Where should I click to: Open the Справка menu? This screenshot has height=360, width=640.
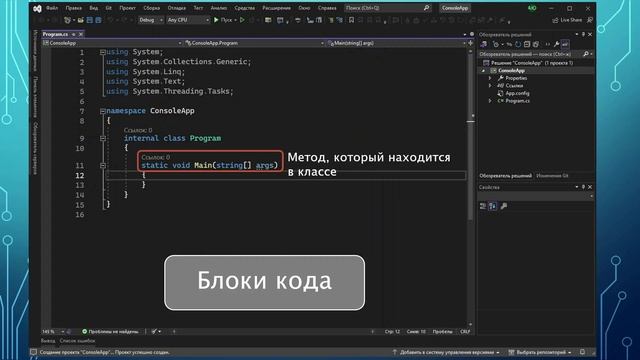[327, 8]
